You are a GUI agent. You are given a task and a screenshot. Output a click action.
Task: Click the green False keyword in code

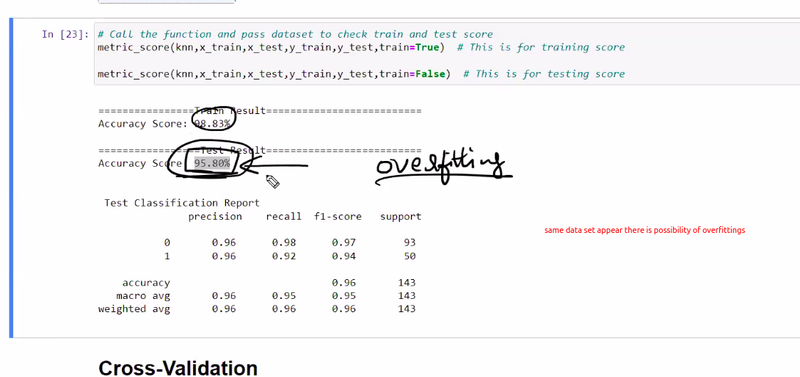point(431,74)
